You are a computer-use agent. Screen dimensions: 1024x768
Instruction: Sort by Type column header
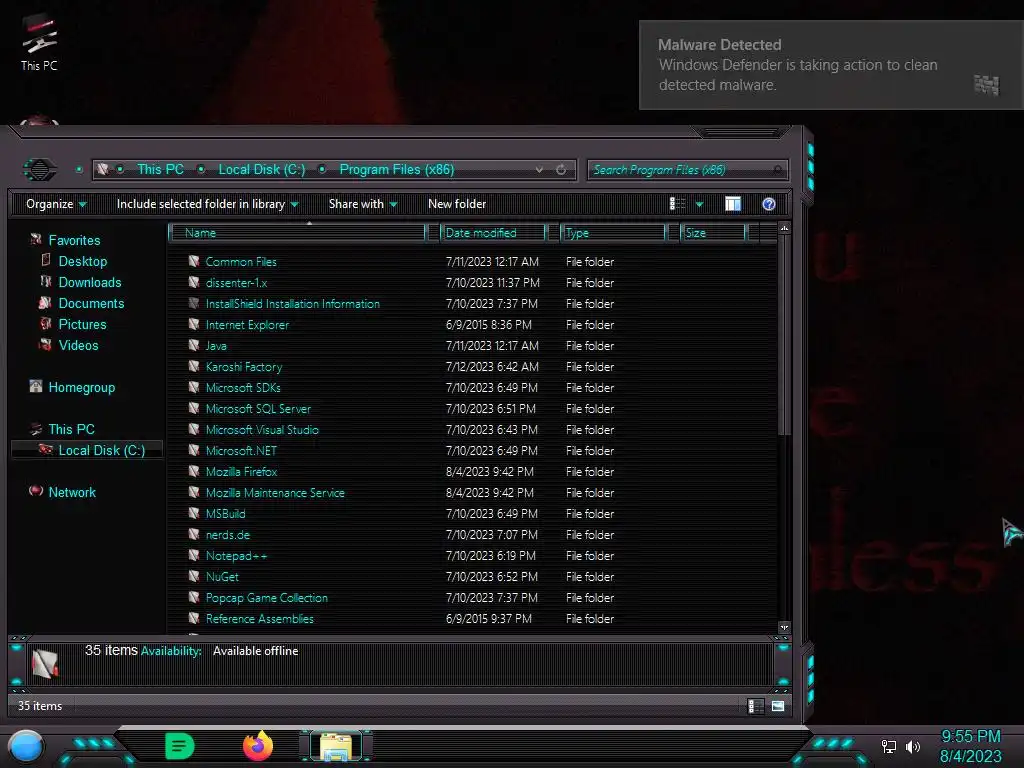613,232
